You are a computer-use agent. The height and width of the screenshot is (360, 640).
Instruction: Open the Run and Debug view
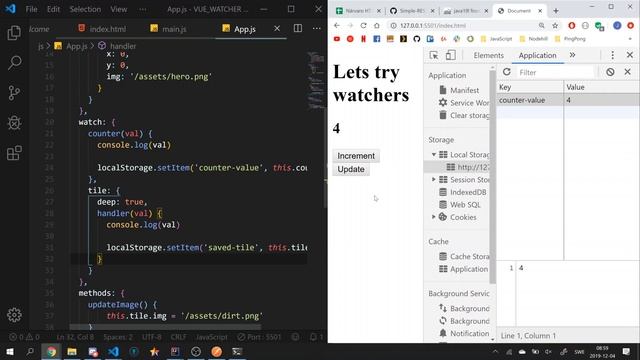(x=14, y=123)
